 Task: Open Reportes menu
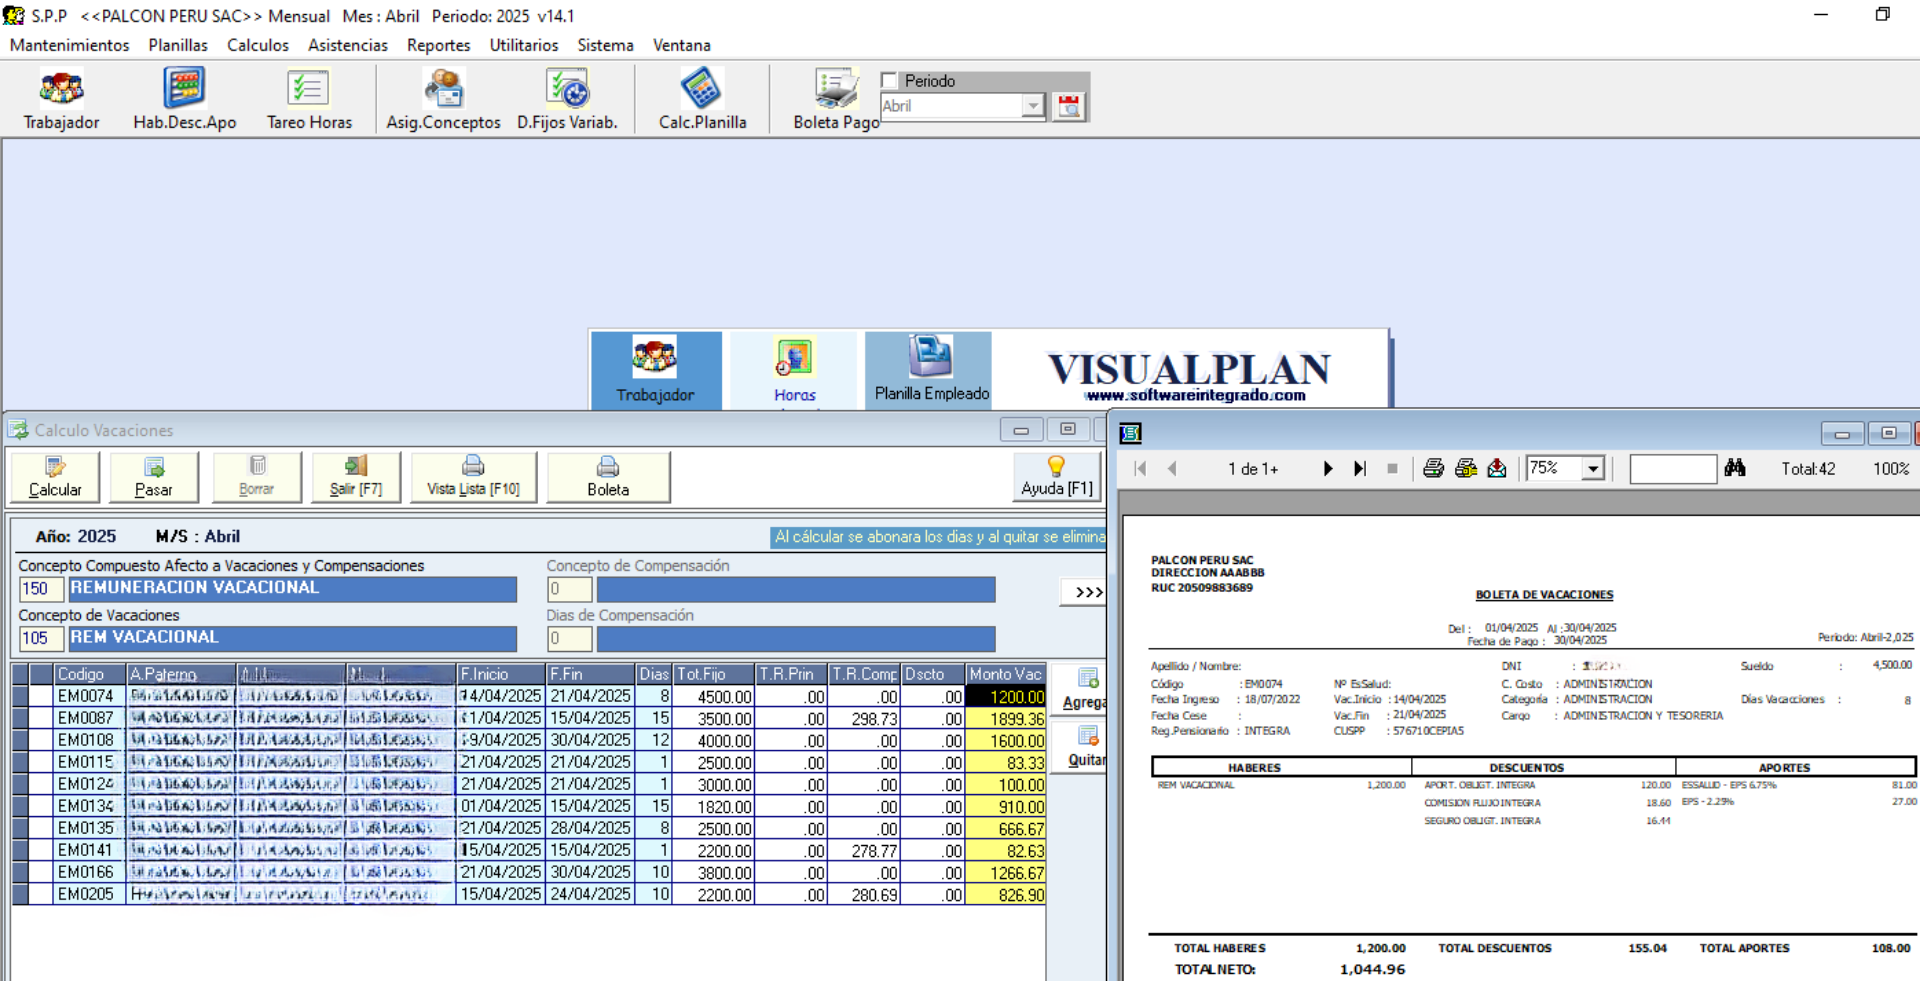pos(438,45)
